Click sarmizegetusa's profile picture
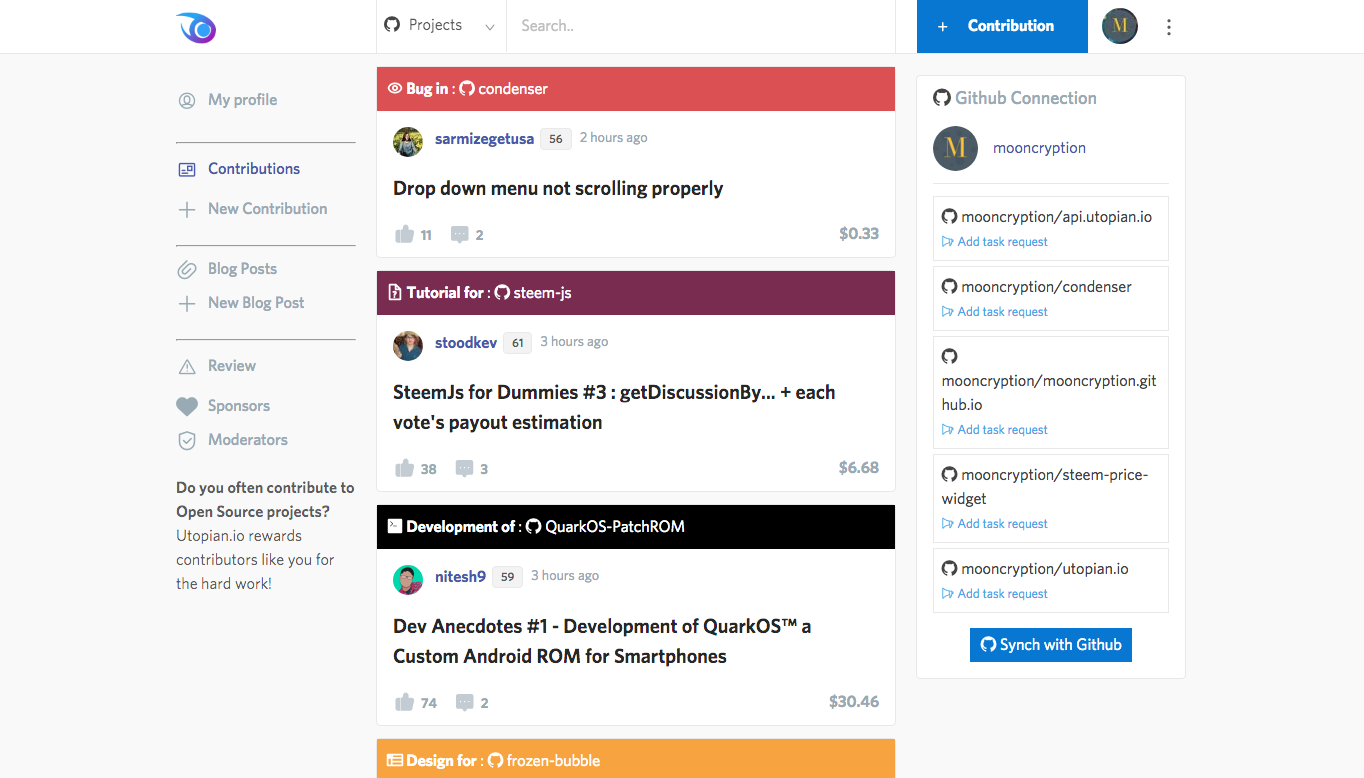 click(x=408, y=142)
